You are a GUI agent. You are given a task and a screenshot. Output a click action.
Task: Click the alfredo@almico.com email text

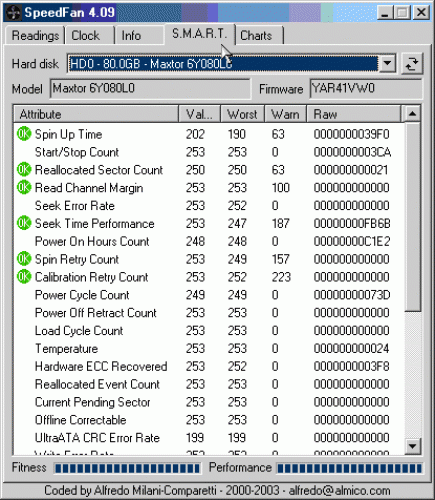click(339, 491)
